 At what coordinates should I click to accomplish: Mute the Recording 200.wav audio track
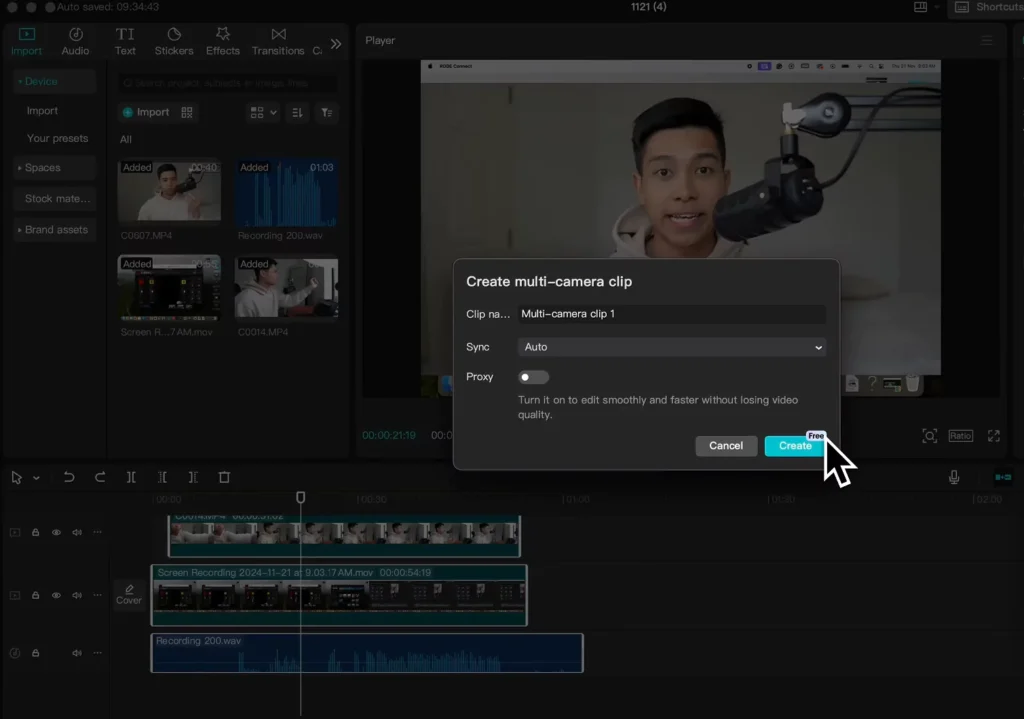tap(77, 653)
